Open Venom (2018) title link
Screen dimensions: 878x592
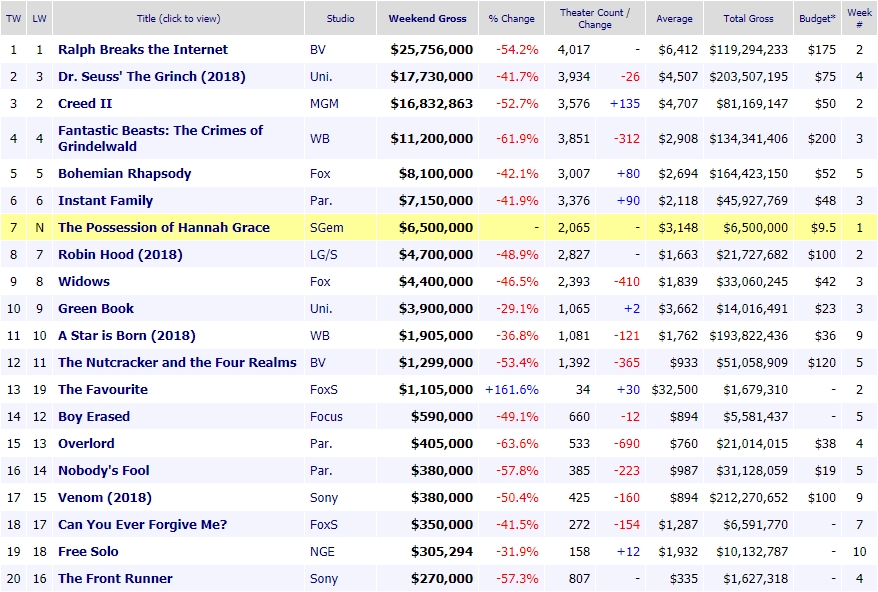coord(105,497)
